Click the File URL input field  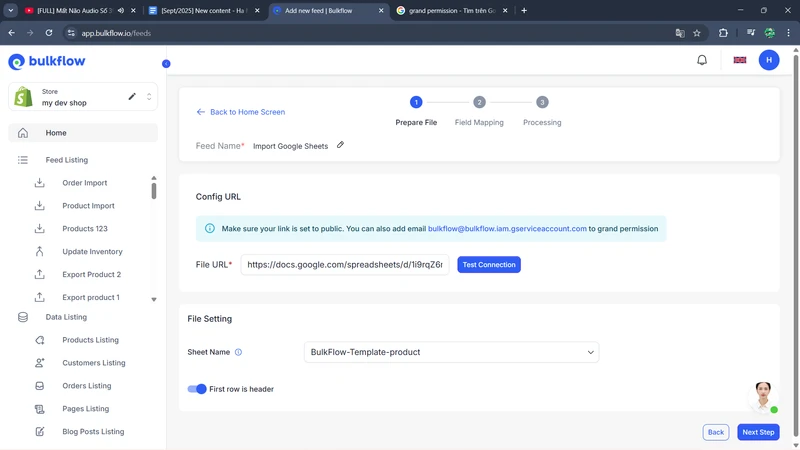pos(344,265)
